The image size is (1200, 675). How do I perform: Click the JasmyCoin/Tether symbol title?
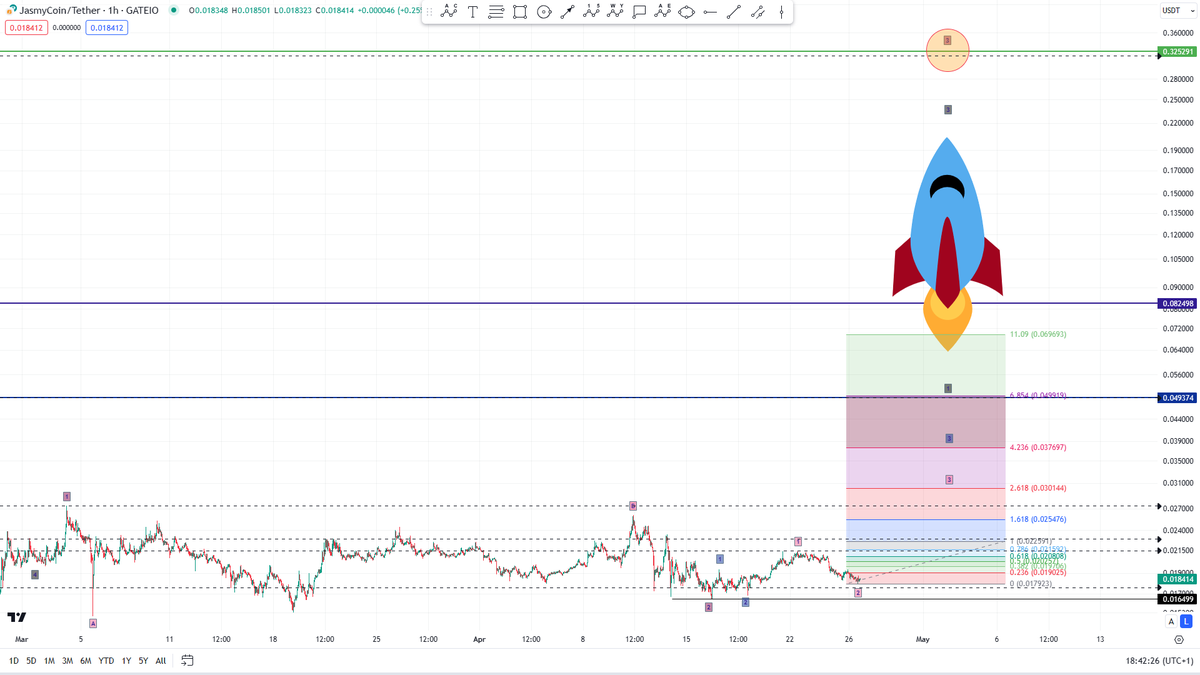(x=89, y=10)
